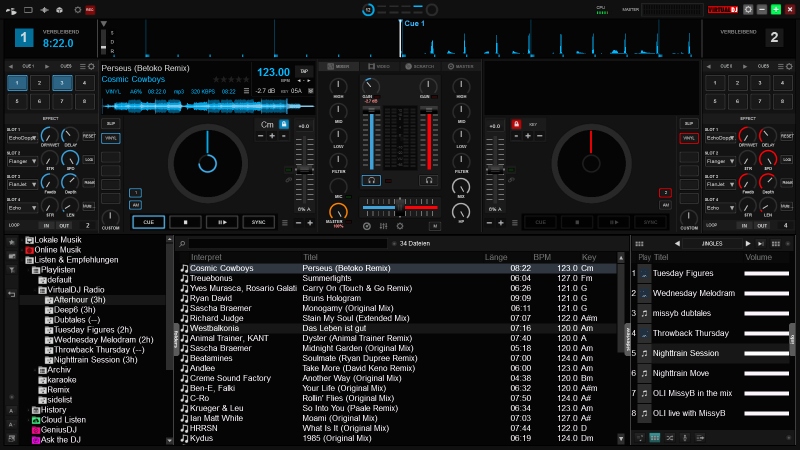
Task: Go to previous jingles bank arrow
Action: (x=677, y=244)
